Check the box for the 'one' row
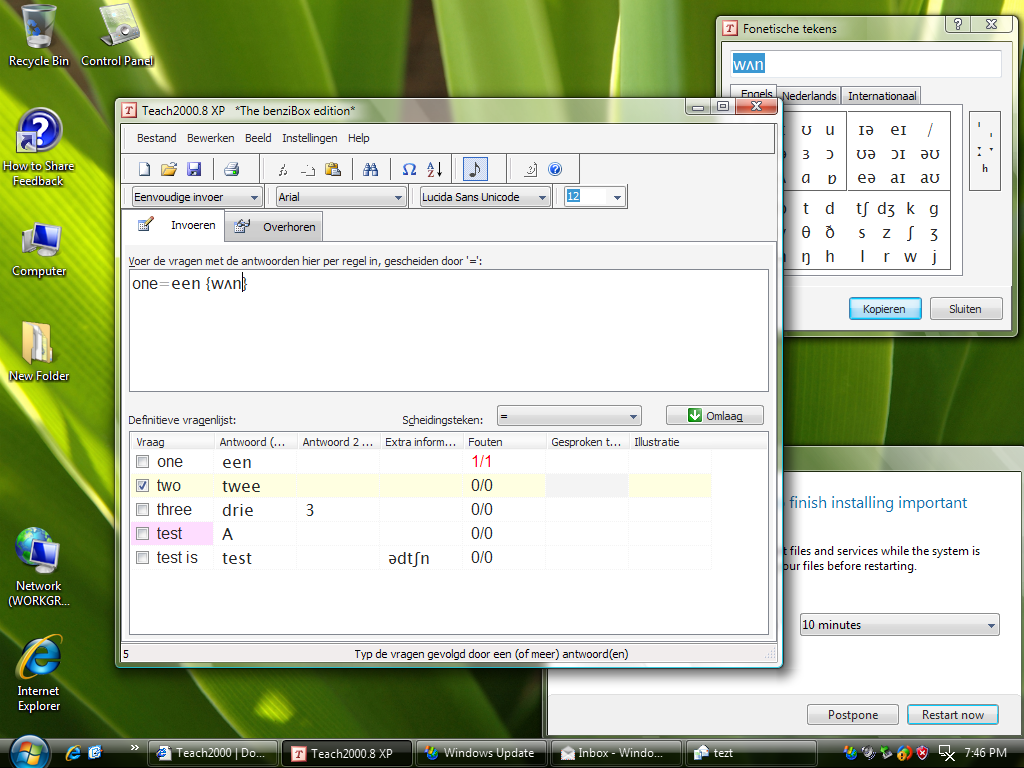Viewport: 1024px width, 768px height. click(142, 462)
